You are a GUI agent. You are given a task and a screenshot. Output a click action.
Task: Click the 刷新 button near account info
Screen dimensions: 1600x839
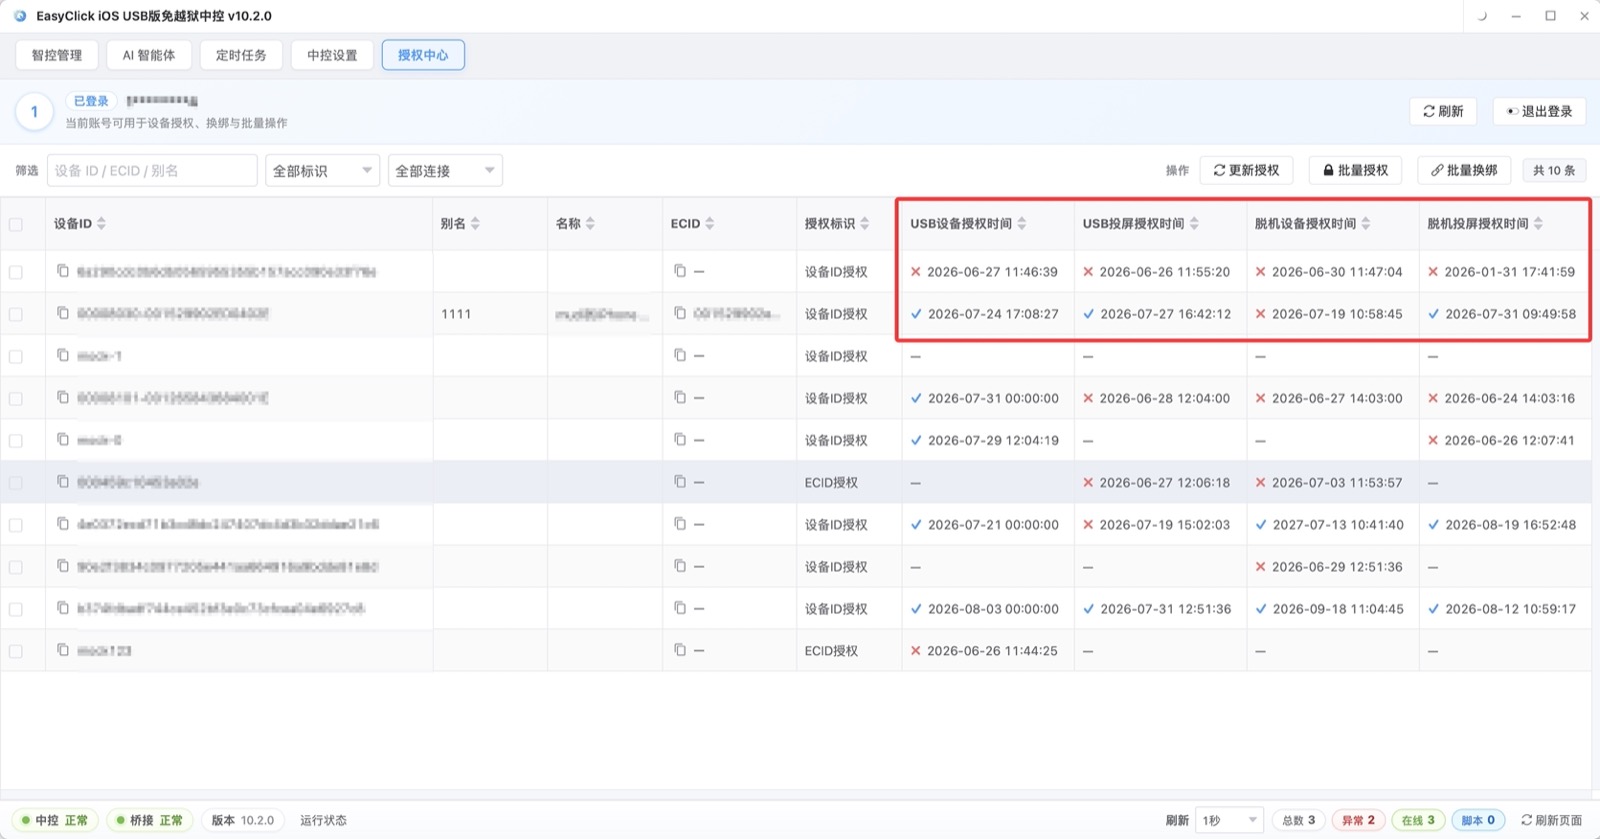coord(1444,111)
